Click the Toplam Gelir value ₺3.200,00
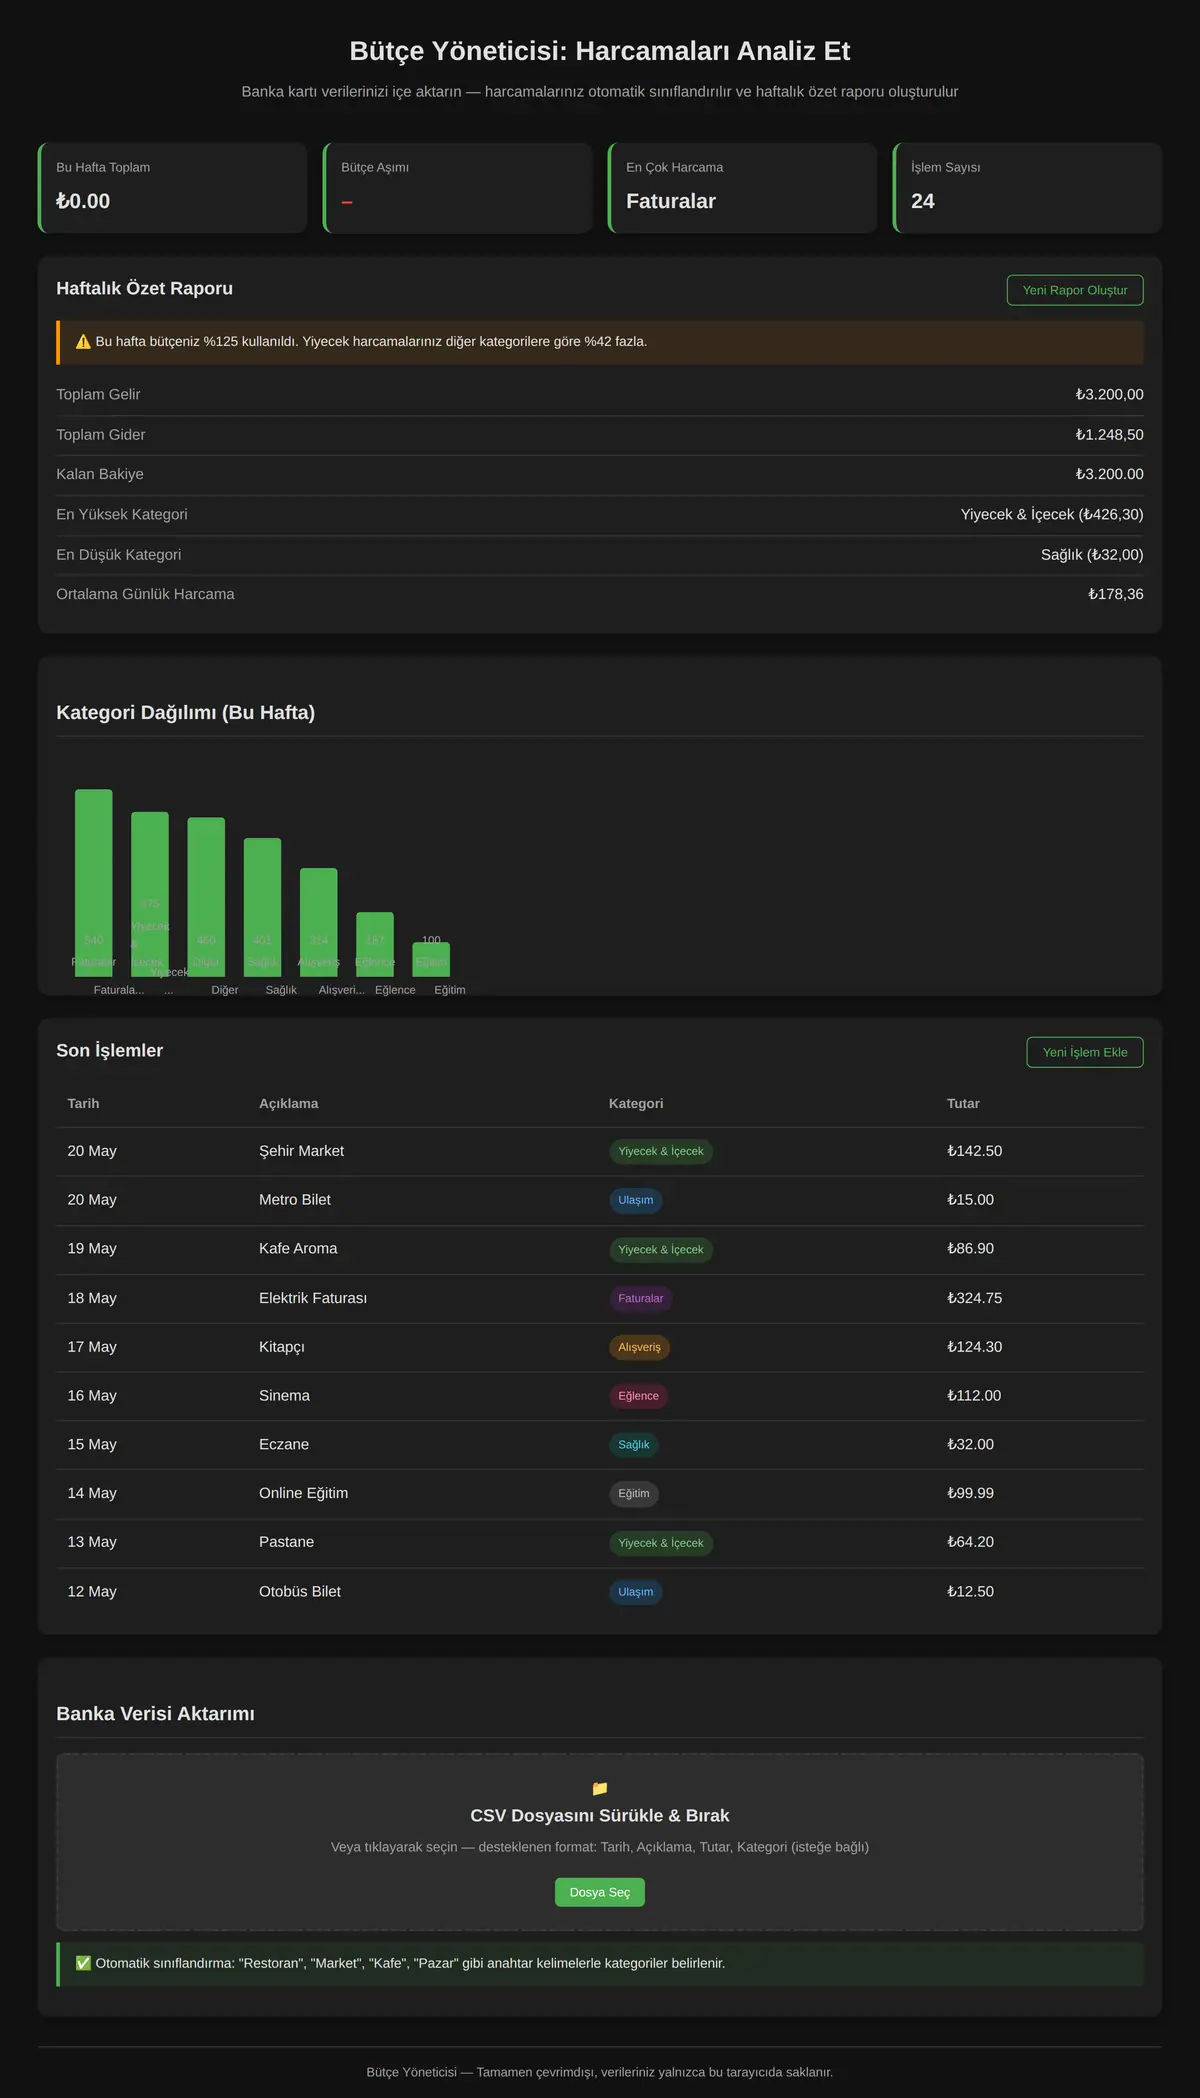Image resolution: width=1200 pixels, height=2098 pixels. (1110, 395)
